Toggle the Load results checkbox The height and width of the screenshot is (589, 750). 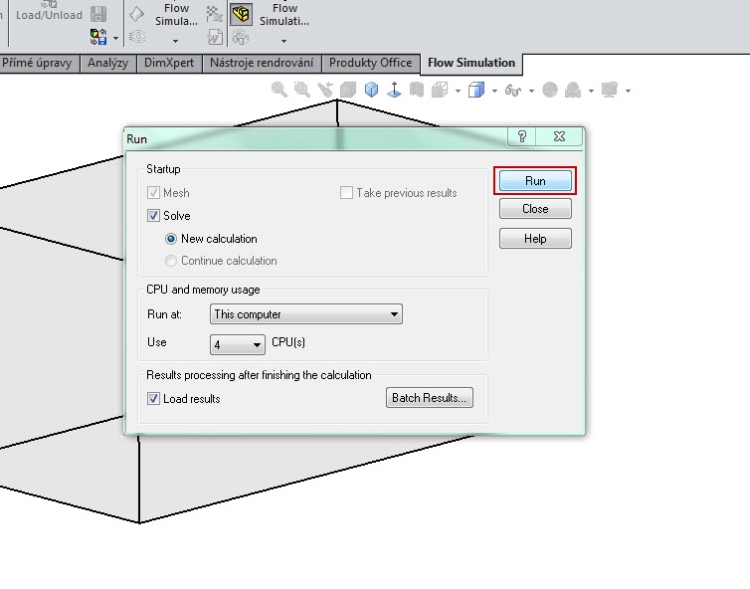153,399
